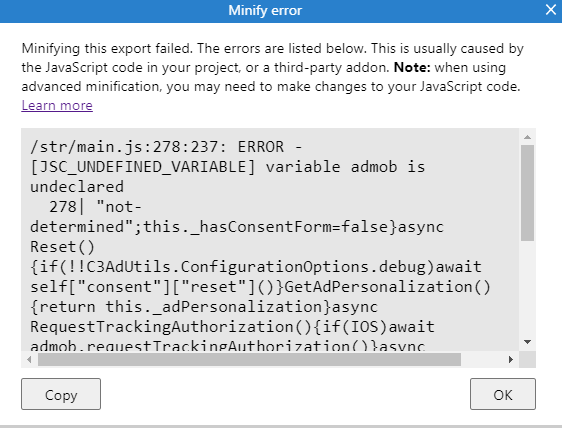Confirm with the OK button
Image resolution: width=562 pixels, height=428 pixels.
click(x=503, y=394)
